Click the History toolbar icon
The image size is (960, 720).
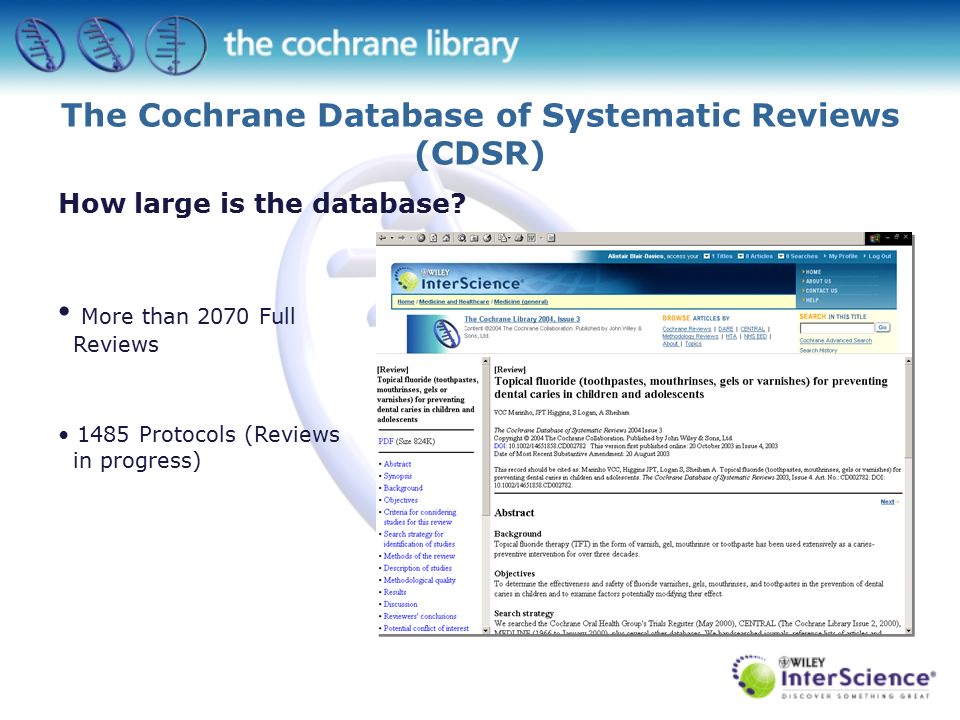[487, 238]
